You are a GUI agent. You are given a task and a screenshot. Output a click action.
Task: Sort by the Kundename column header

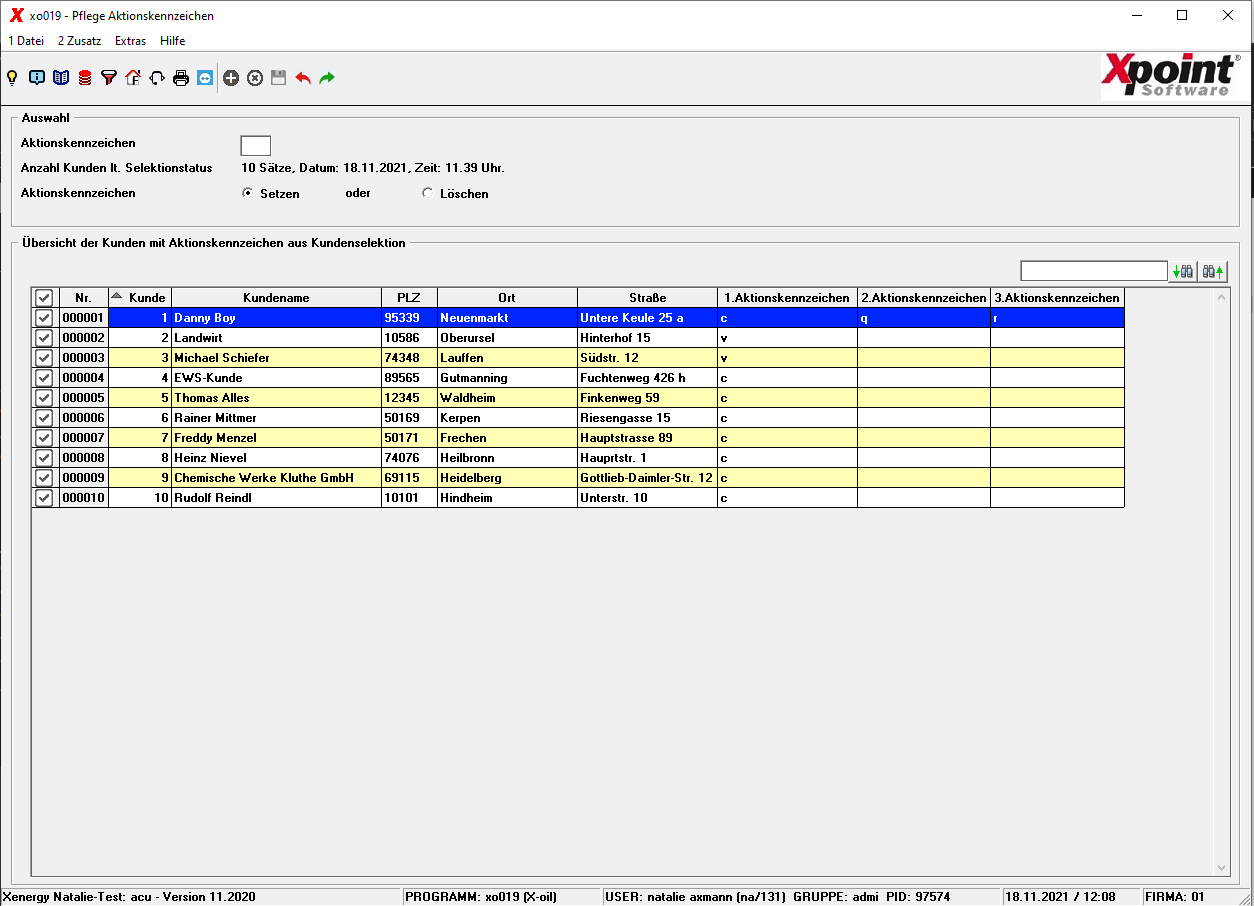pos(276,298)
